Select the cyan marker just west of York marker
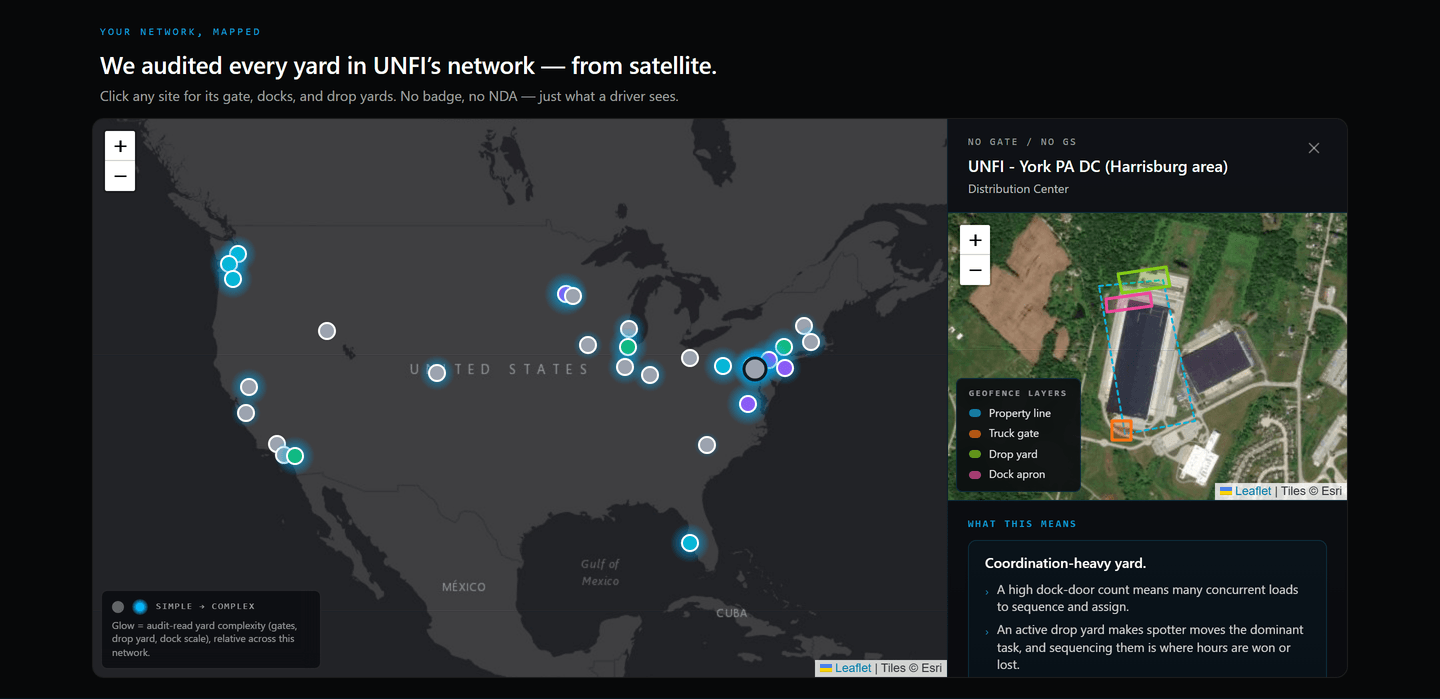This screenshot has width=1440, height=699. [723, 366]
